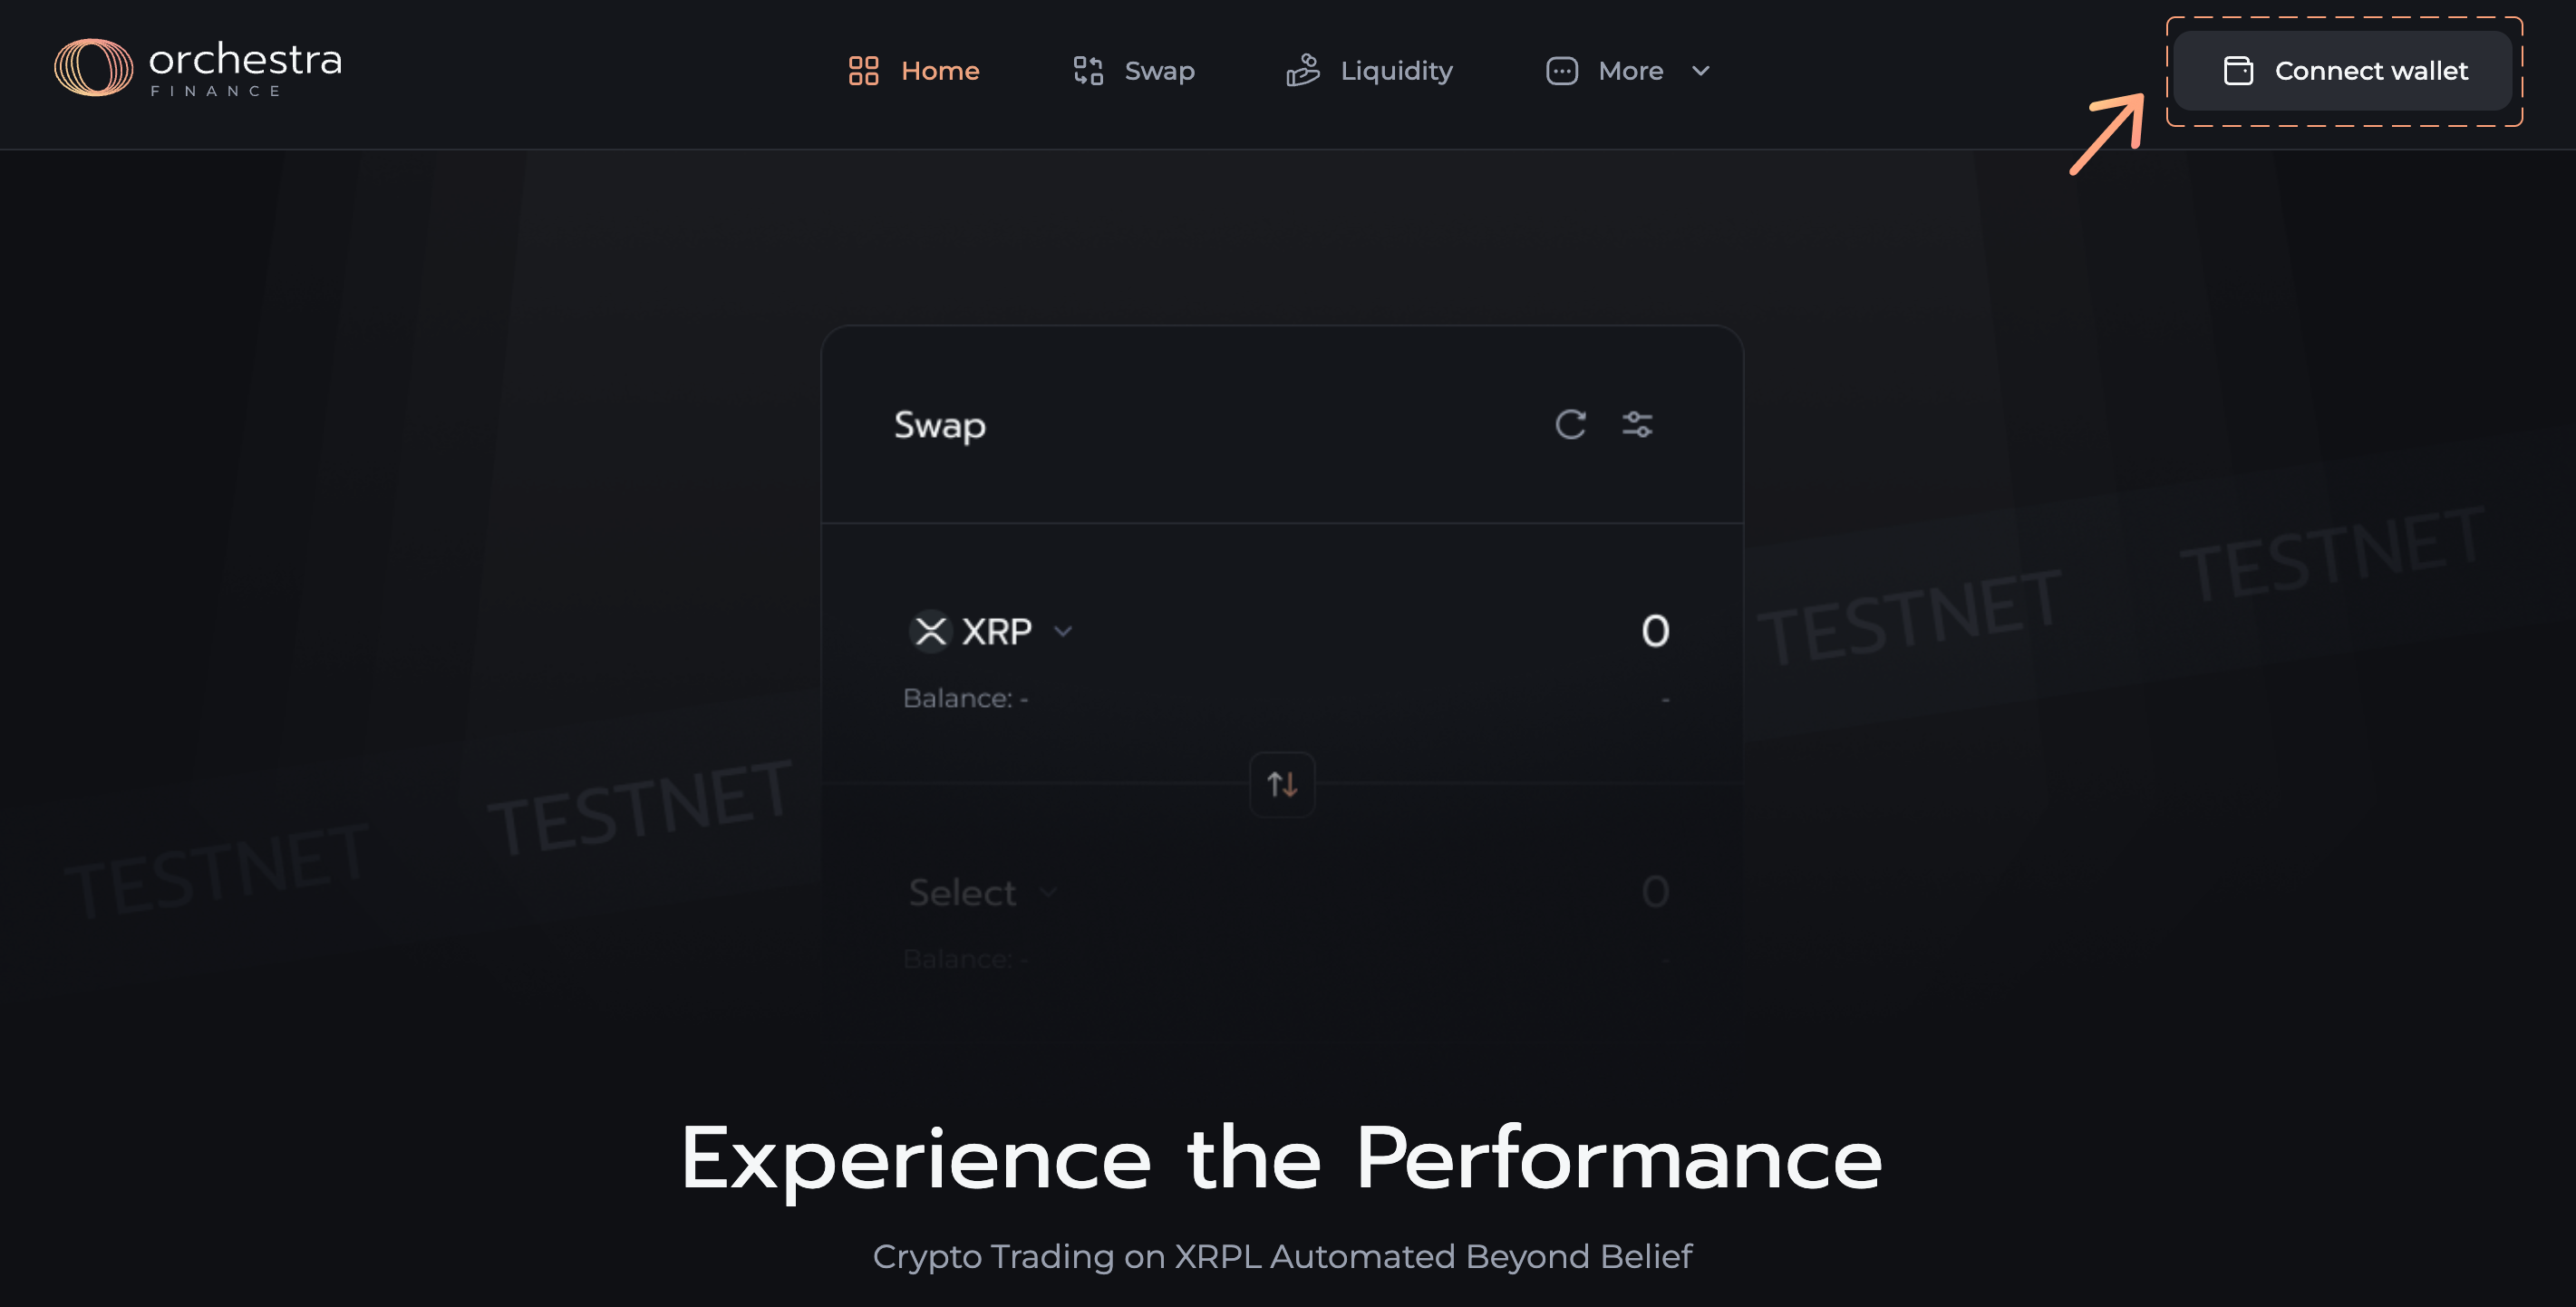This screenshot has height=1307, width=2576.
Task: Open swap settings sliders icon
Action: click(x=1637, y=425)
